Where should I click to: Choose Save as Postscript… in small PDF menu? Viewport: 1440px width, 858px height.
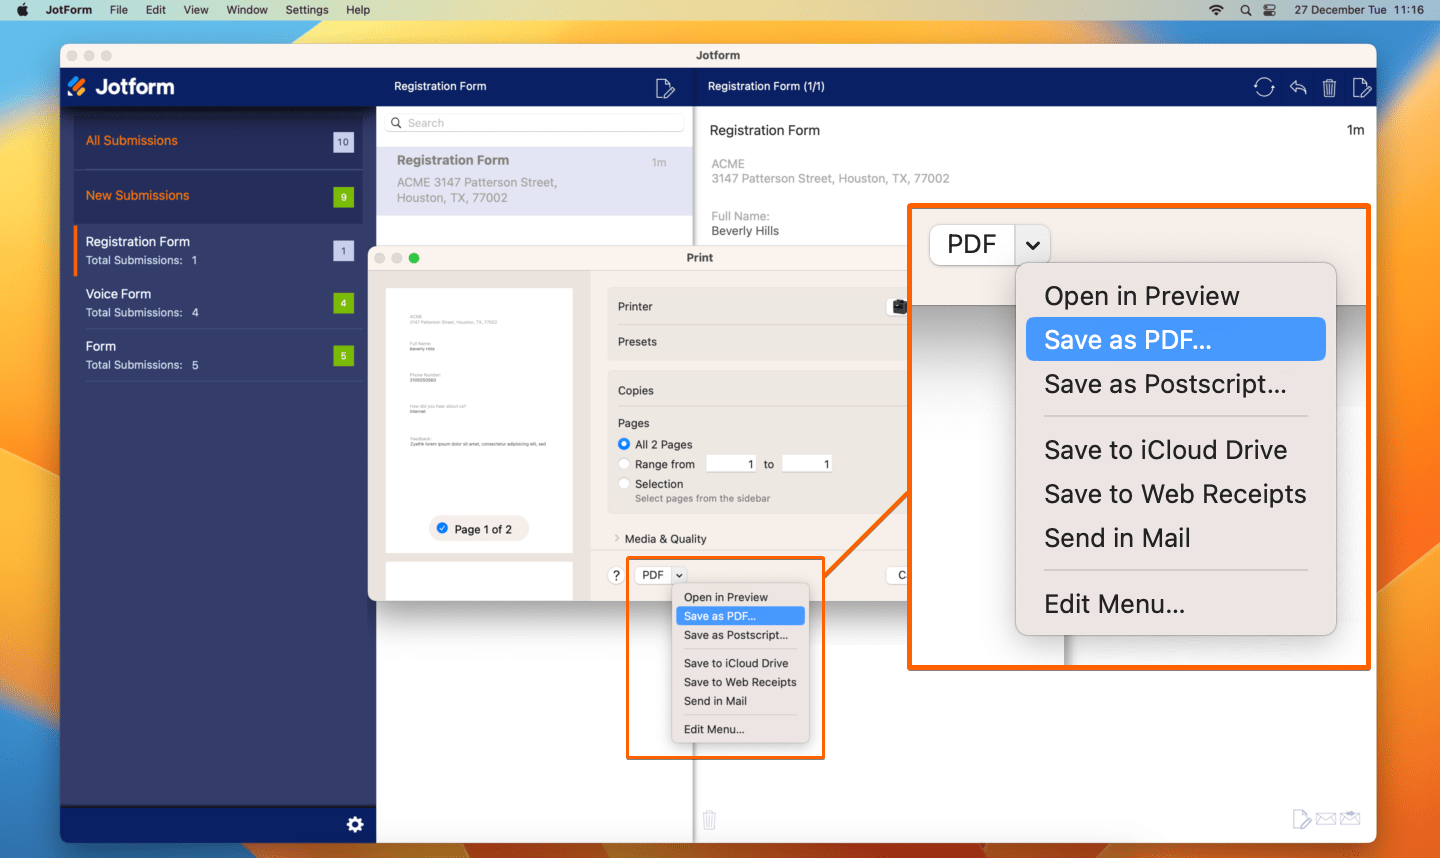pos(740,635)
